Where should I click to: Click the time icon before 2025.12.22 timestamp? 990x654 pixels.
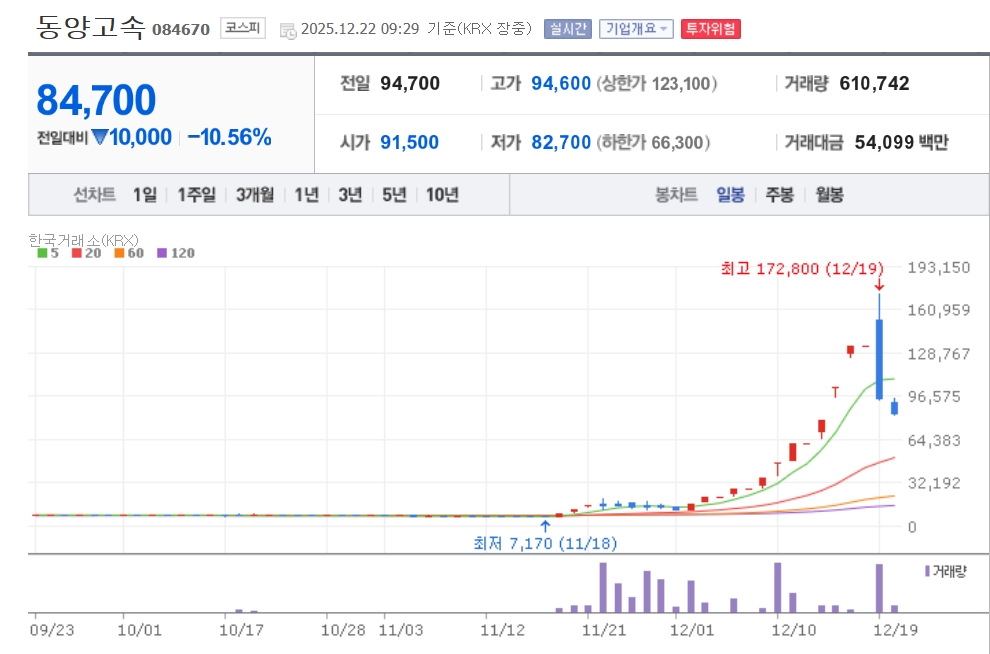point(287,29)
